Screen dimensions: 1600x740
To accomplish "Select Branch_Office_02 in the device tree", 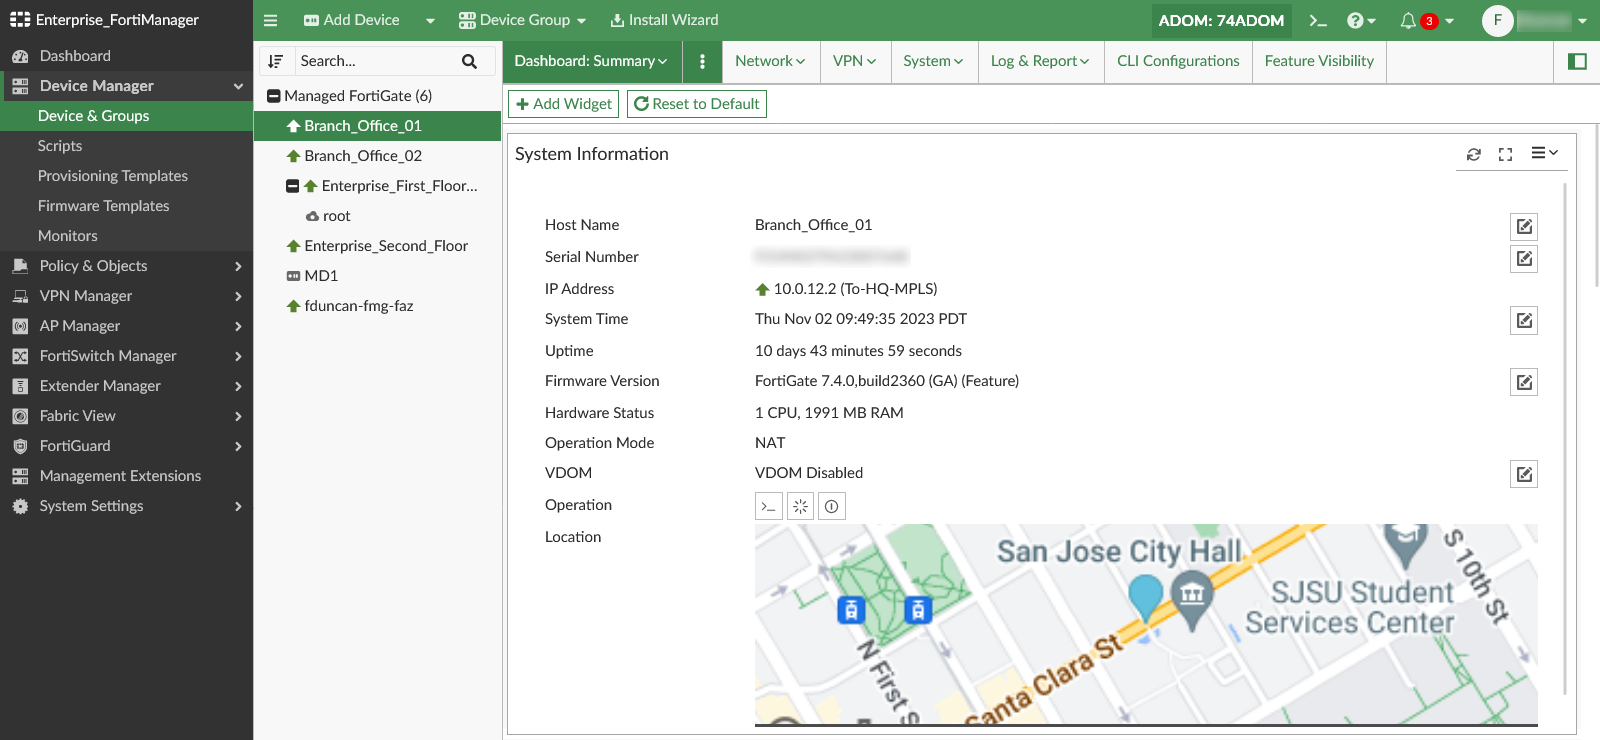I will point(362,156).
